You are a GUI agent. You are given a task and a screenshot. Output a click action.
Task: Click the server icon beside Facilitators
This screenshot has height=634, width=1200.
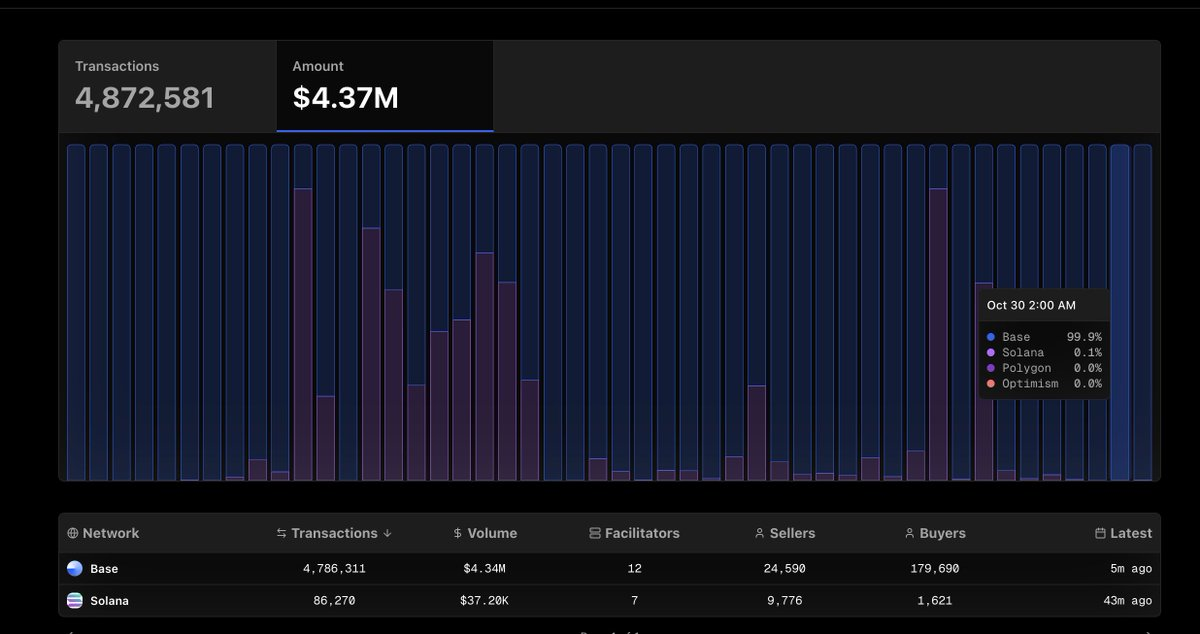click(595, 534)
